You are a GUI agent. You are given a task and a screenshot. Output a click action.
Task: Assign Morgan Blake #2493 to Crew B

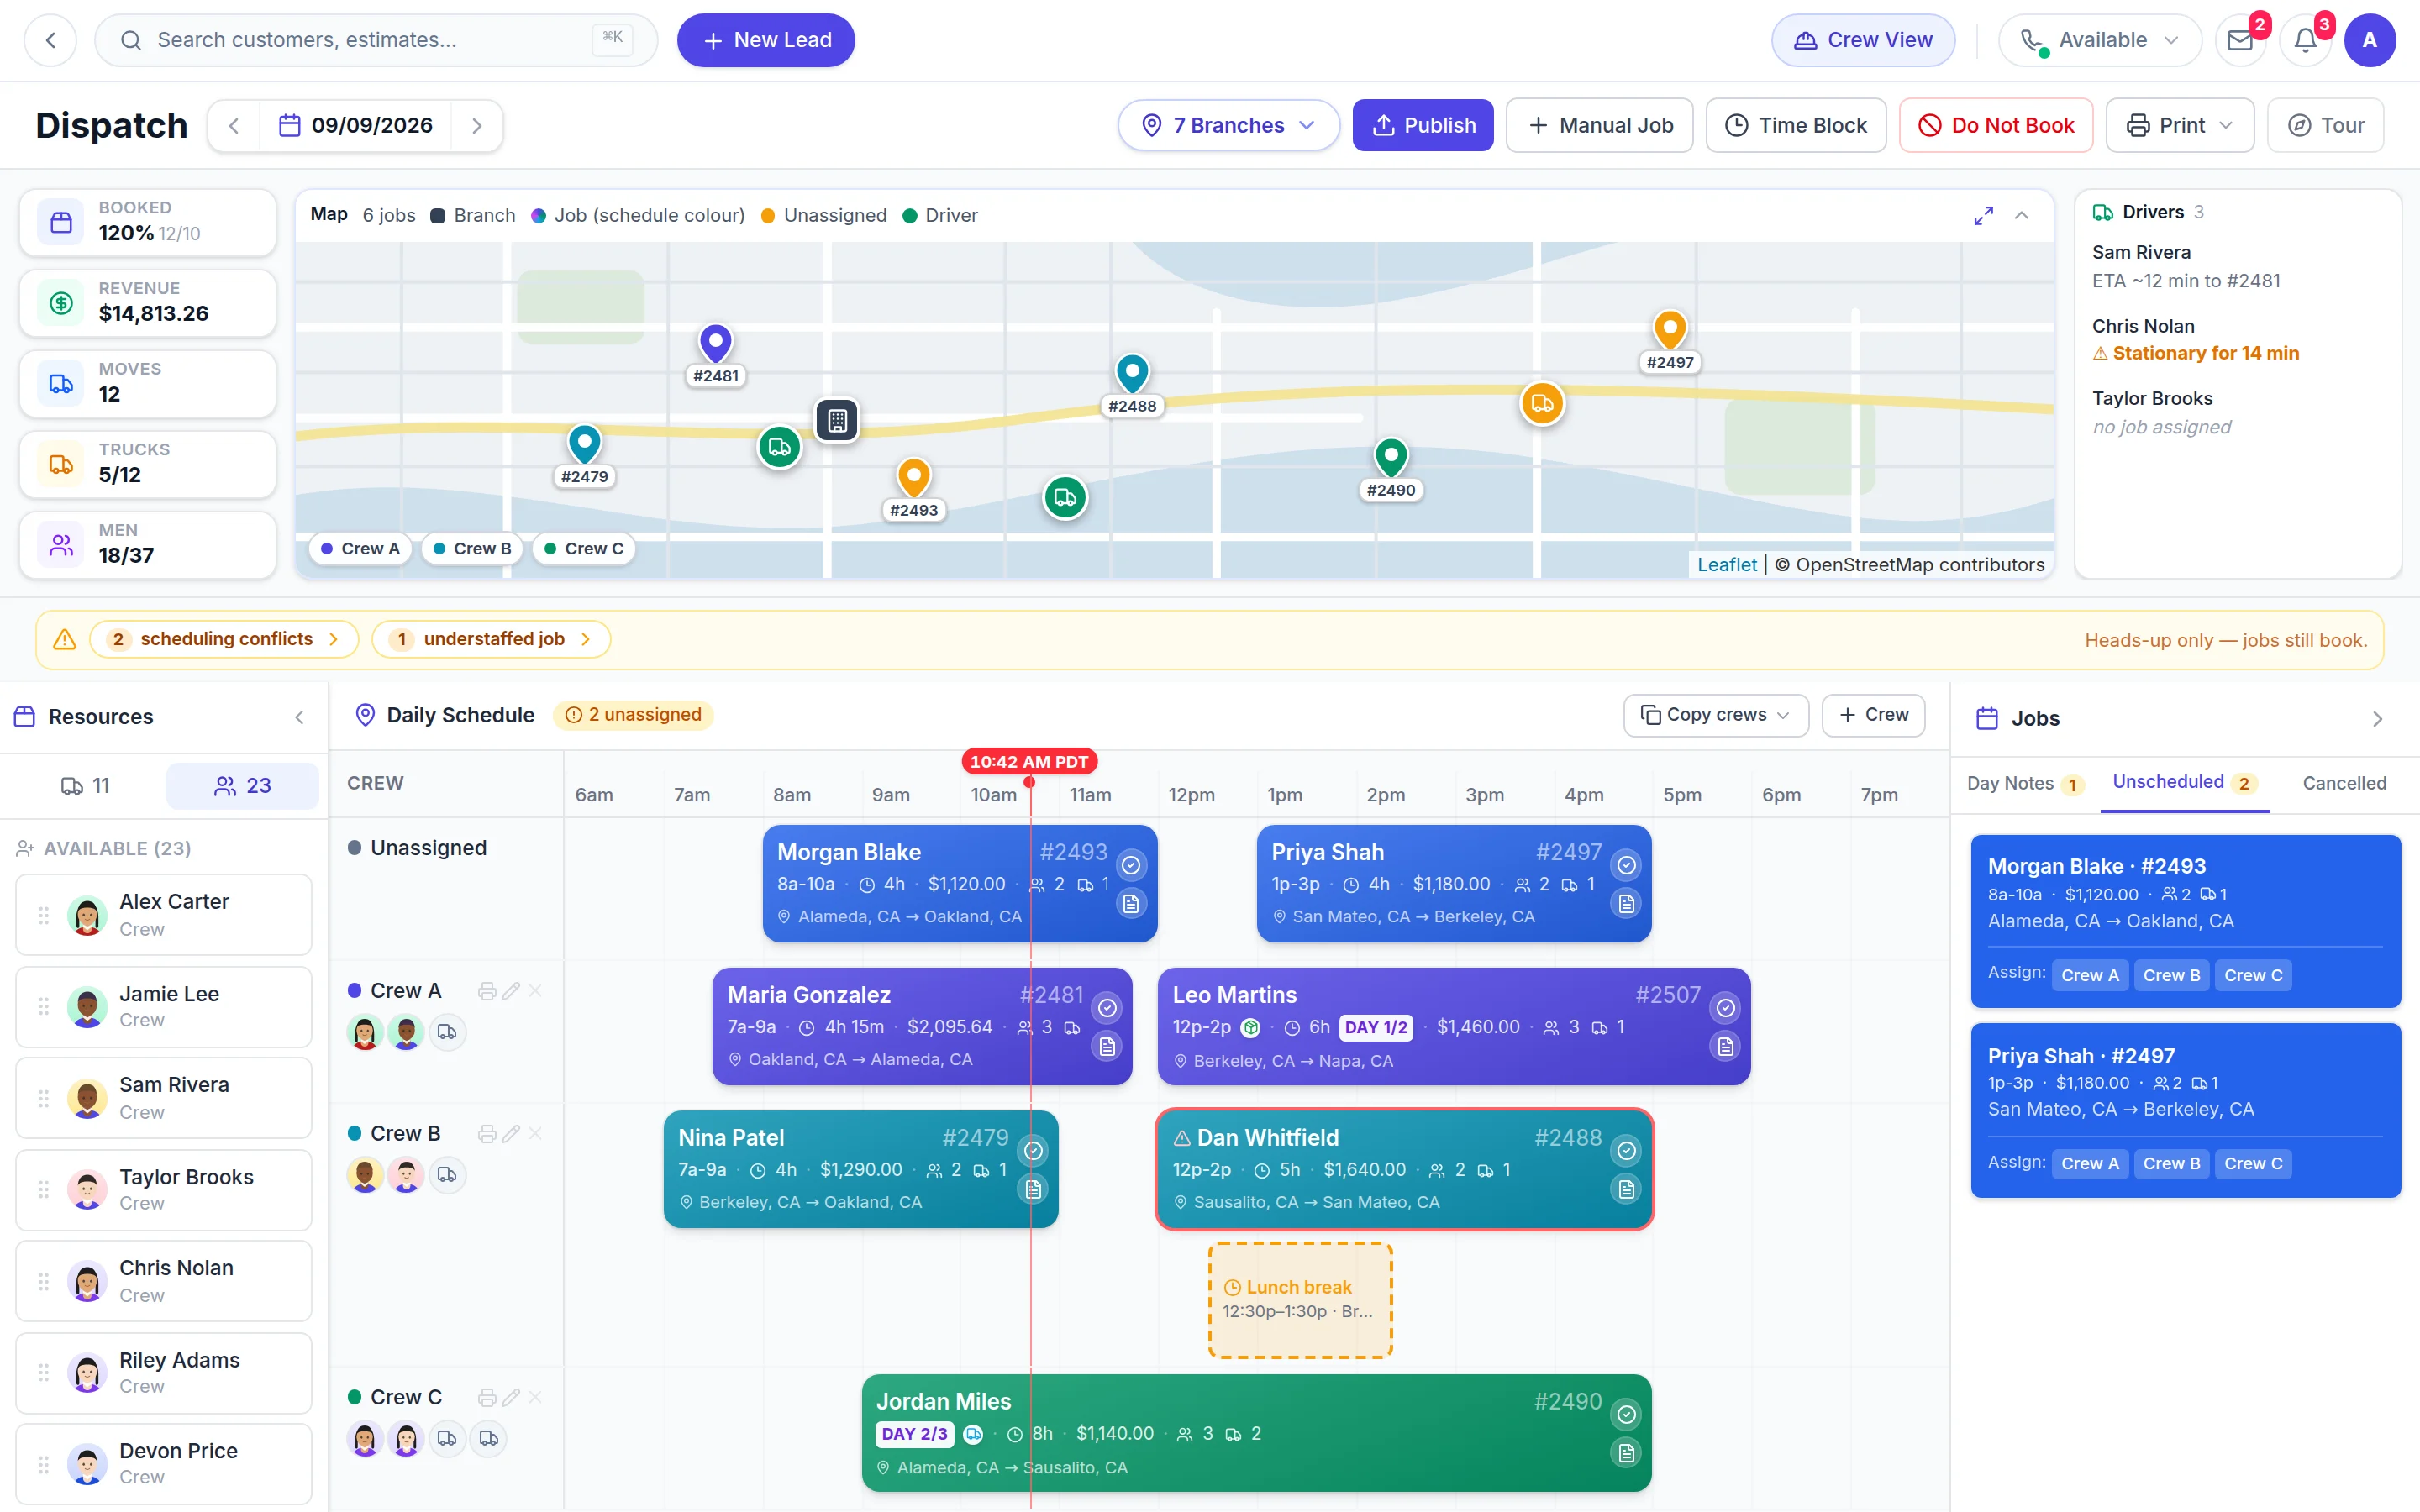point(2171,975)
